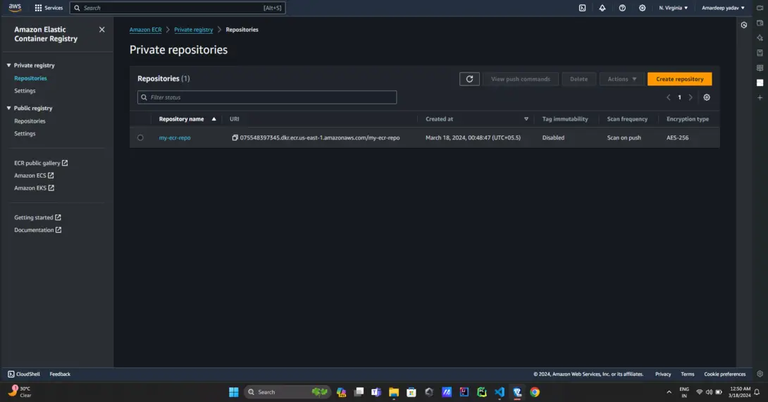768x402 pixels.
Task: Open Windows Start menu
Action: [234, 392]
